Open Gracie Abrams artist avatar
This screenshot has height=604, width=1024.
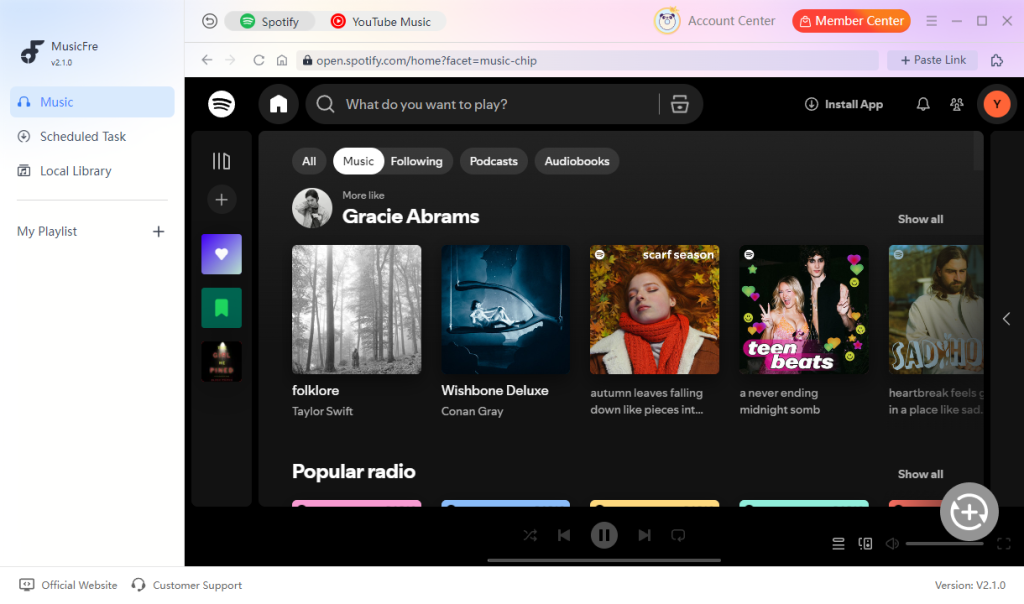pyautogui.click(x=312, y=208)
